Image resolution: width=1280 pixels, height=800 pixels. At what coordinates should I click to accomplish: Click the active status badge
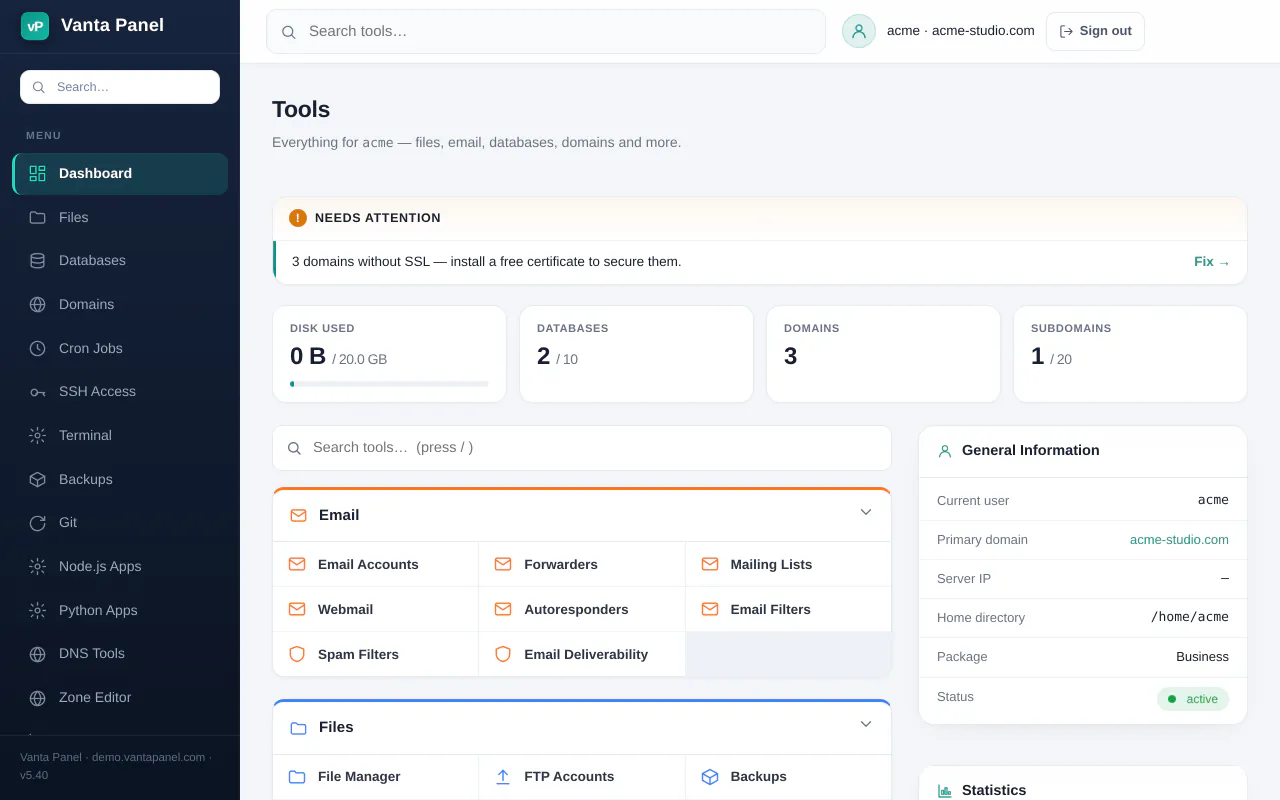point(1193,699)
